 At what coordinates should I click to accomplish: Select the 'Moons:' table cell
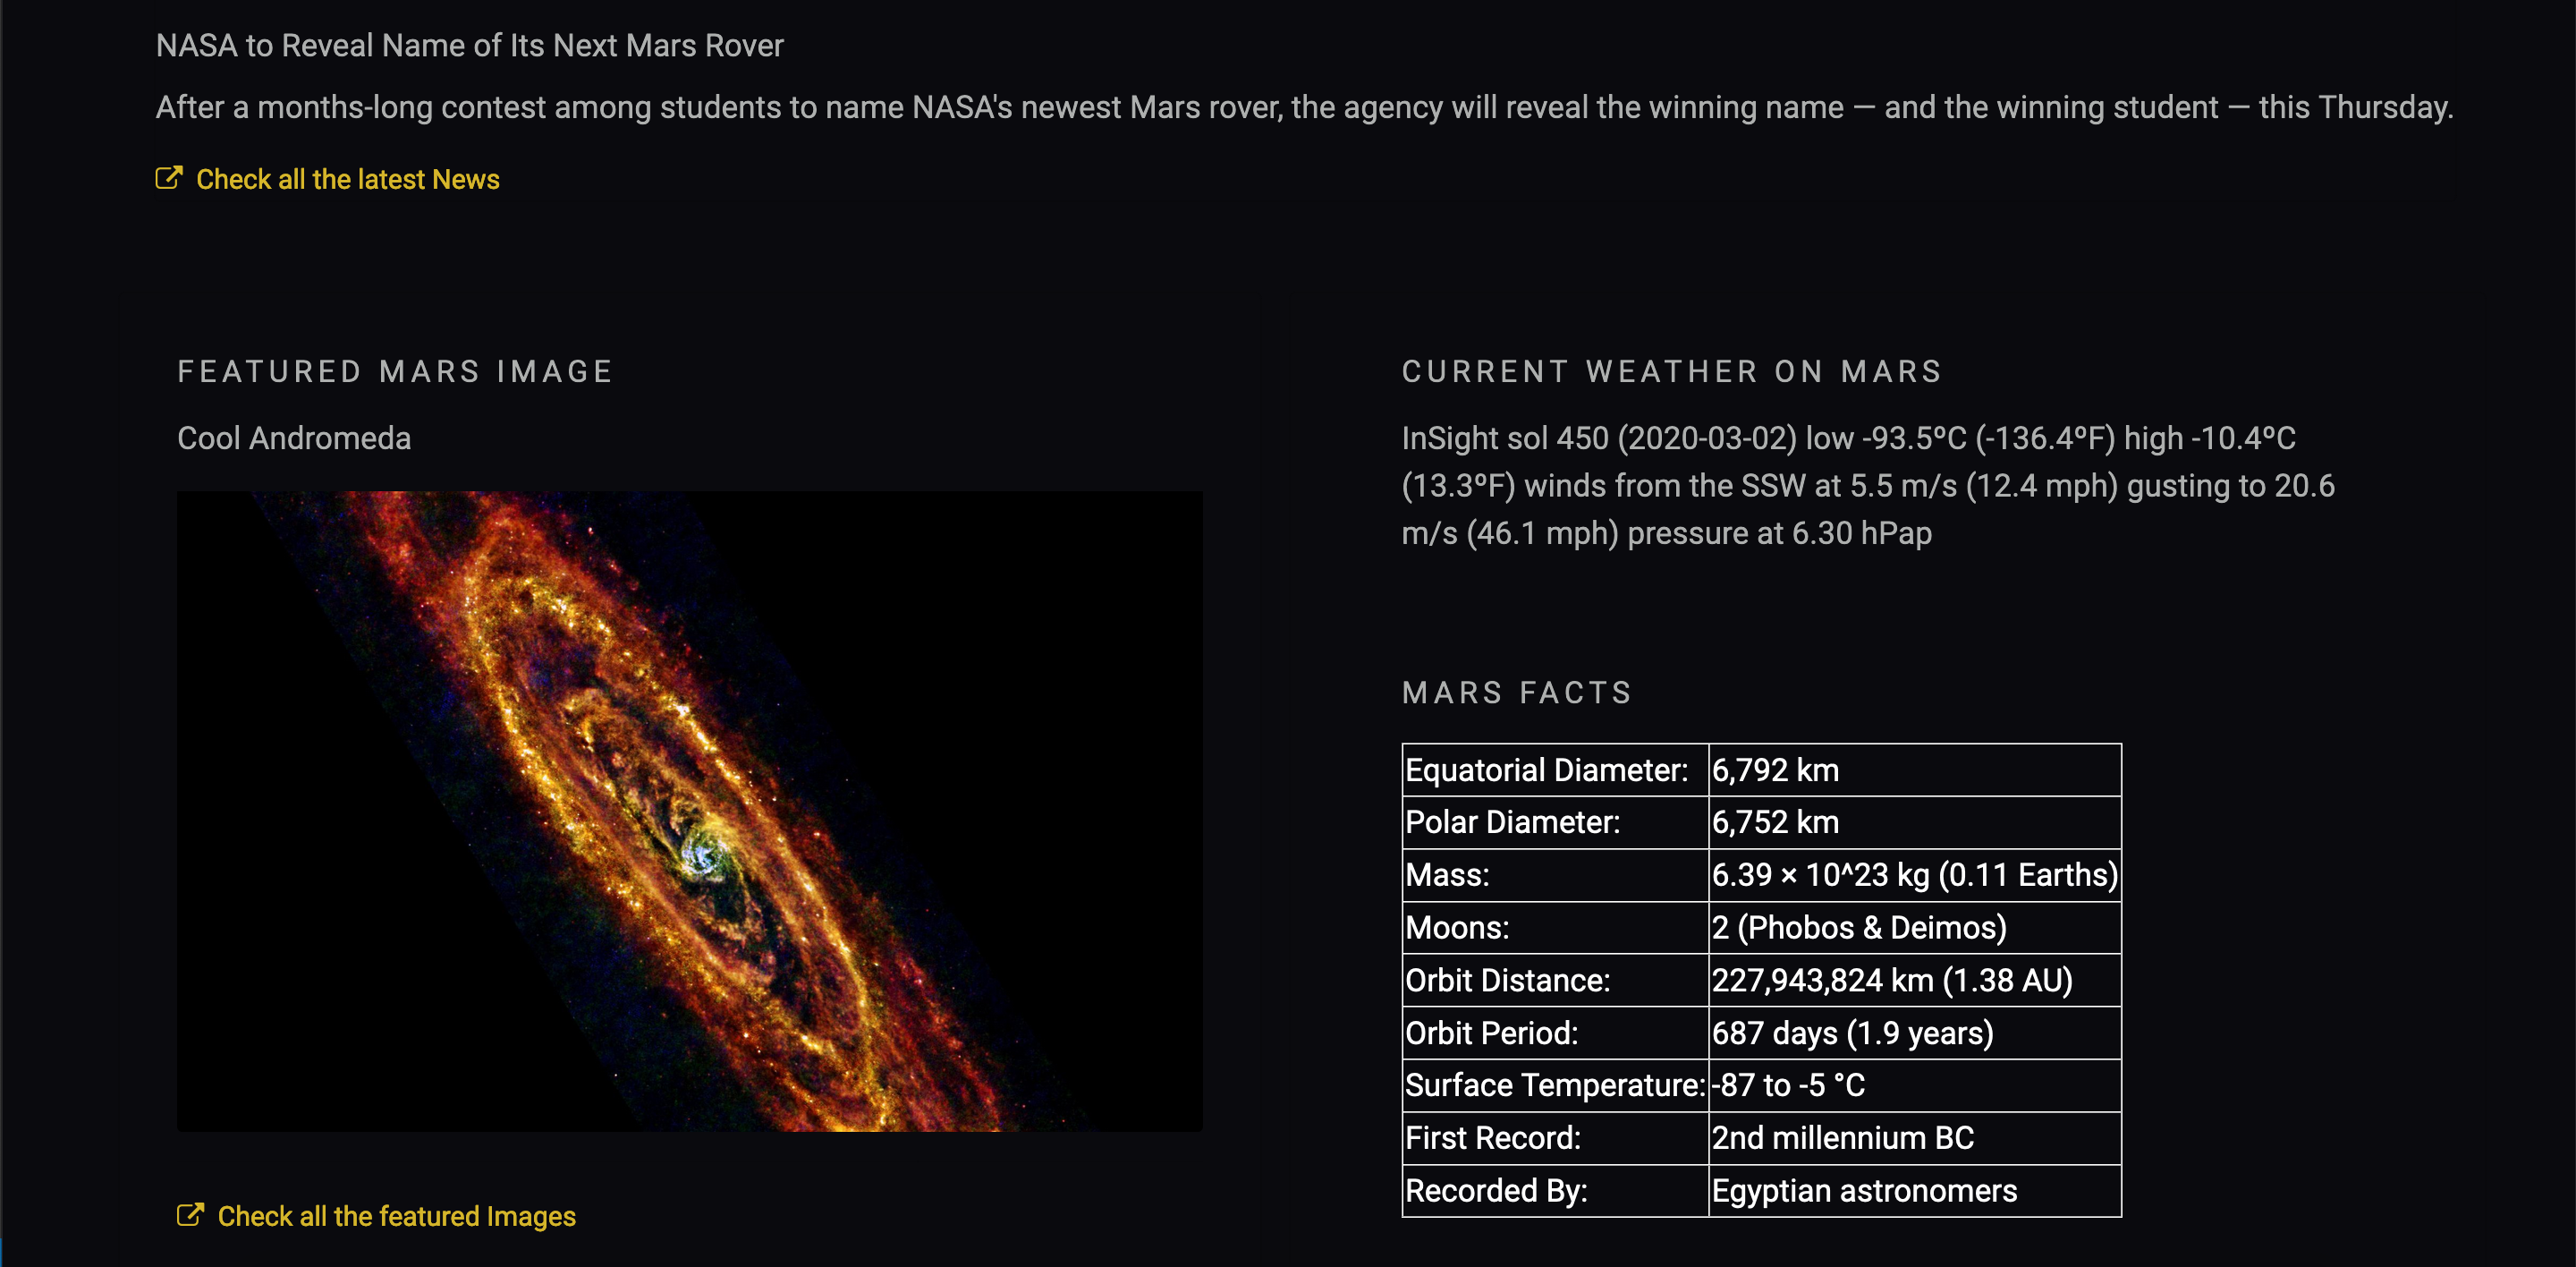point(1555,927)
